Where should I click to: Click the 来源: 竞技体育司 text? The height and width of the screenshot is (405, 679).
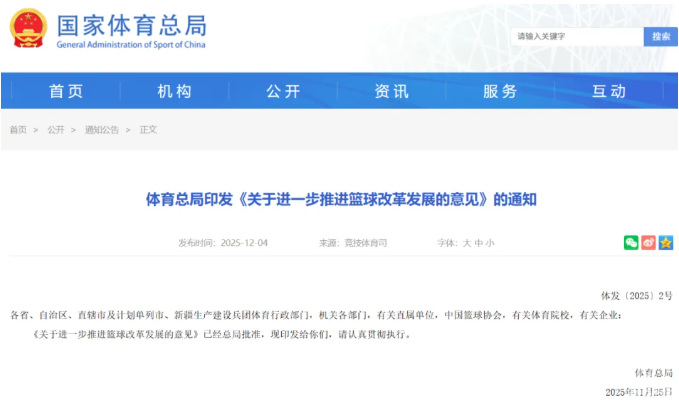coord(353,243)
